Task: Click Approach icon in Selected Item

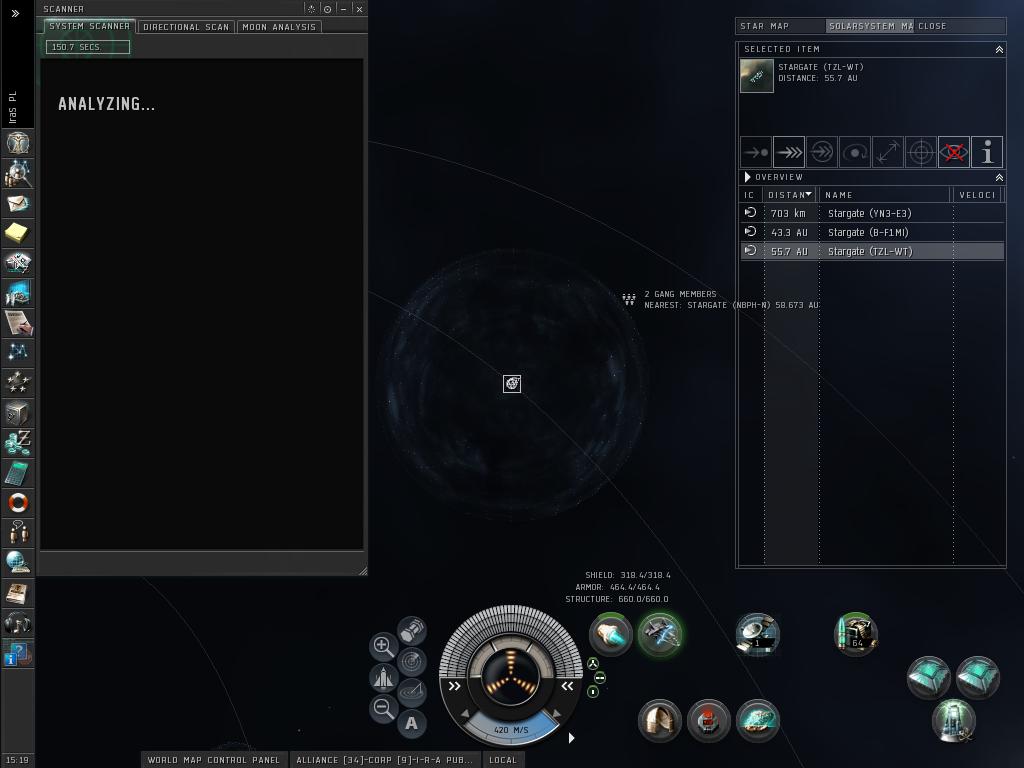Action: click(756, 152)
